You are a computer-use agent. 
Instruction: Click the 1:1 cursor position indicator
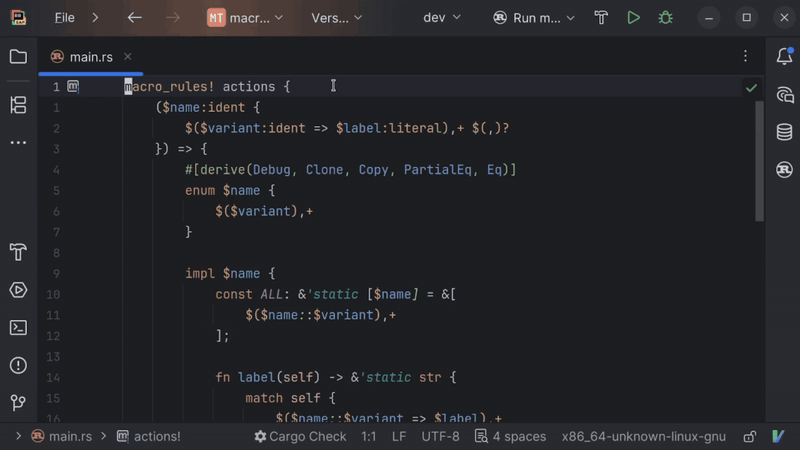(368, 436)
